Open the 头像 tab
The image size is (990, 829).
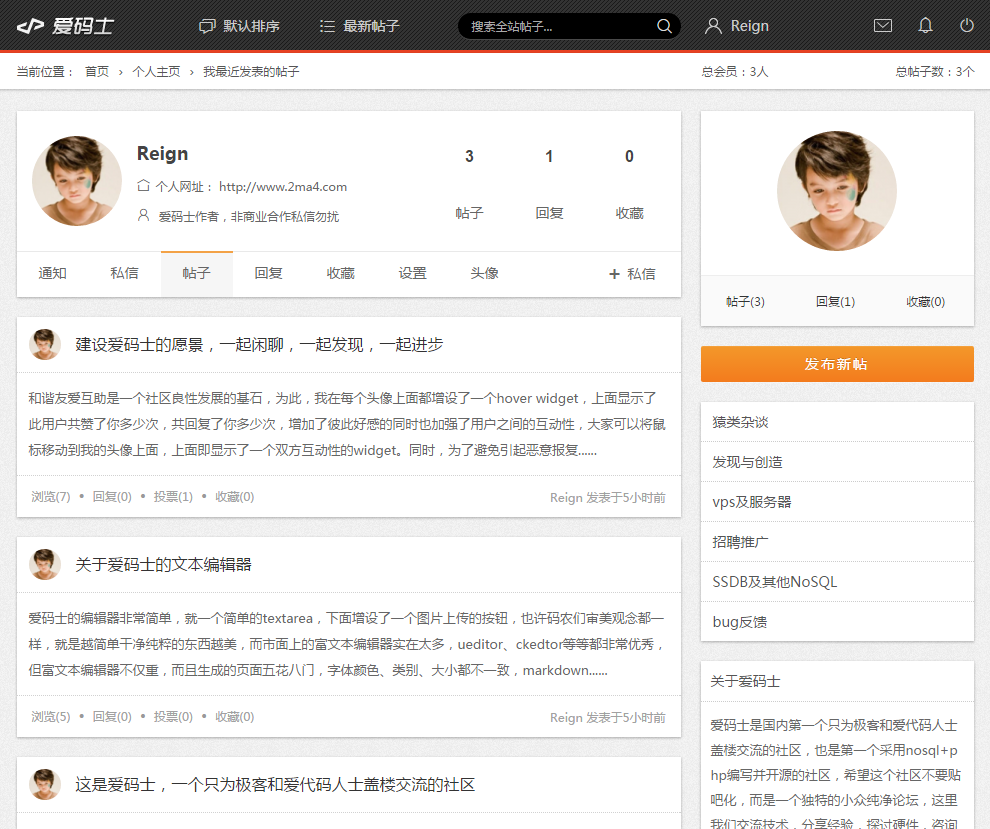point(485,274)
